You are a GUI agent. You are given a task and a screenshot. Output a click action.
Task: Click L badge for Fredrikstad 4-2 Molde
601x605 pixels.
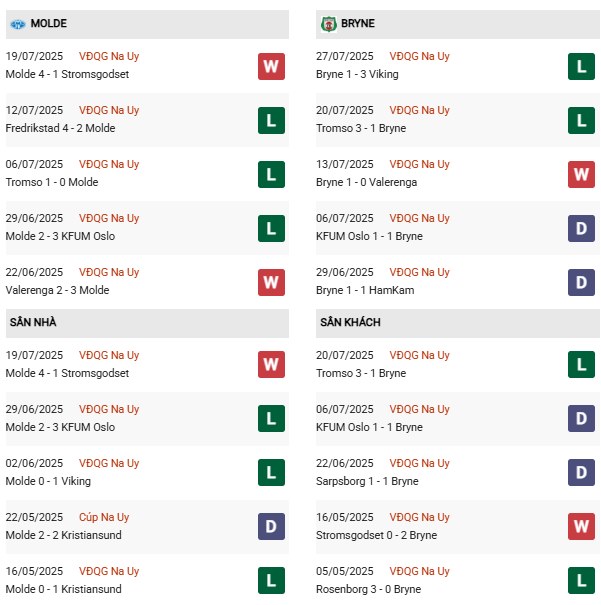(x=271, y=120)
